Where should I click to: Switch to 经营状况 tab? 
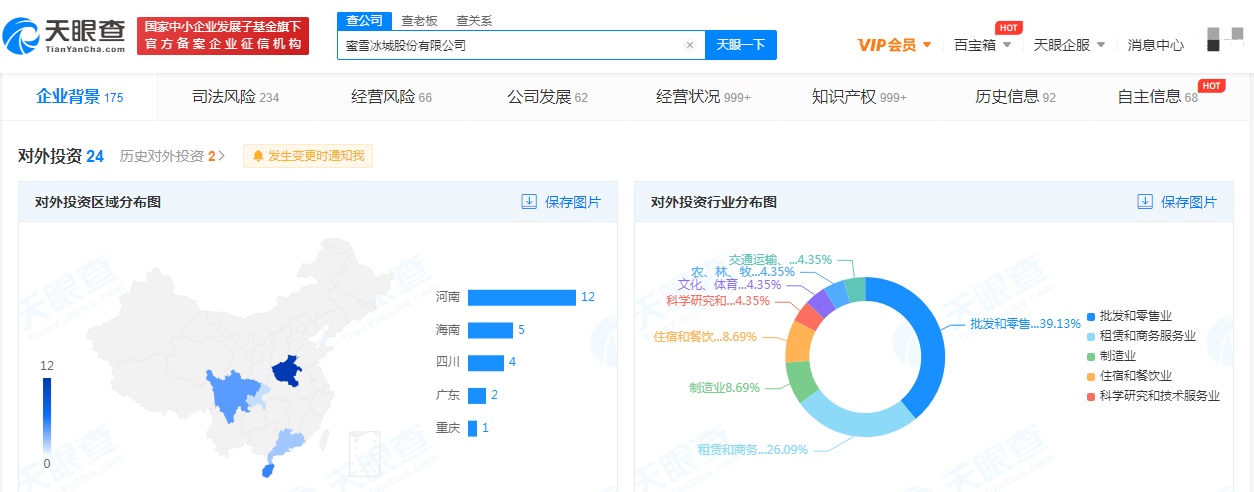[703, 97]
